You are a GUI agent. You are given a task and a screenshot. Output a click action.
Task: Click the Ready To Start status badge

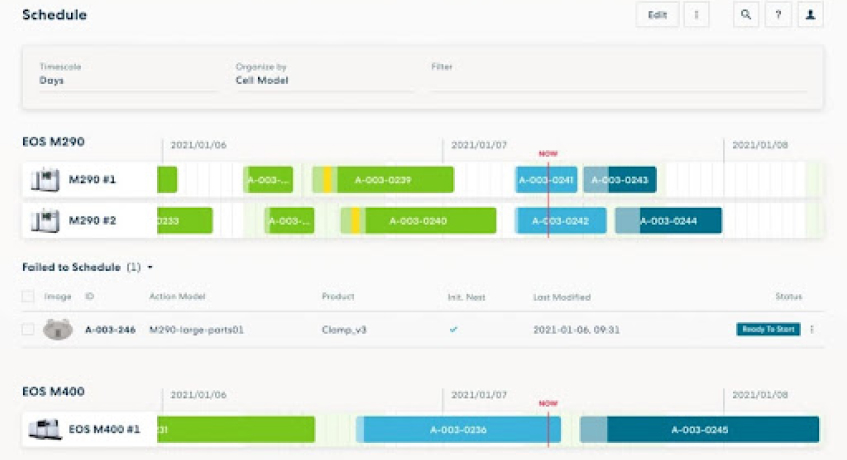coord(768,329)
